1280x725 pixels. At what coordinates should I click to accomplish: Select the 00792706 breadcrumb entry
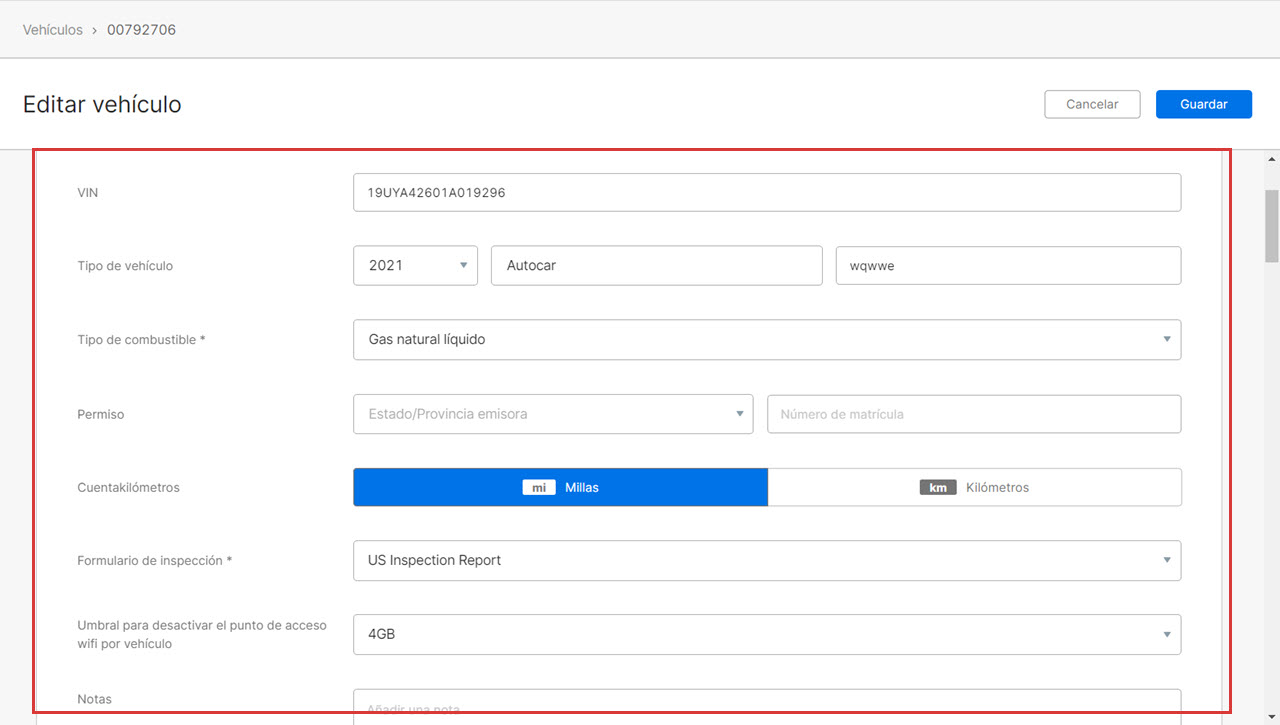(x=141, y=30)
